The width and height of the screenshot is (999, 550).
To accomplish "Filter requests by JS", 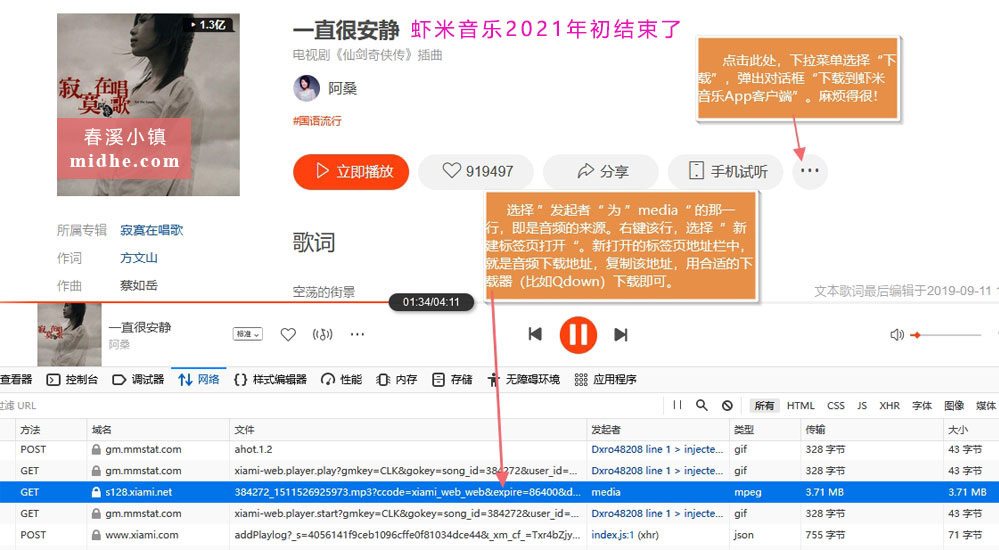I will coord(862,405).
